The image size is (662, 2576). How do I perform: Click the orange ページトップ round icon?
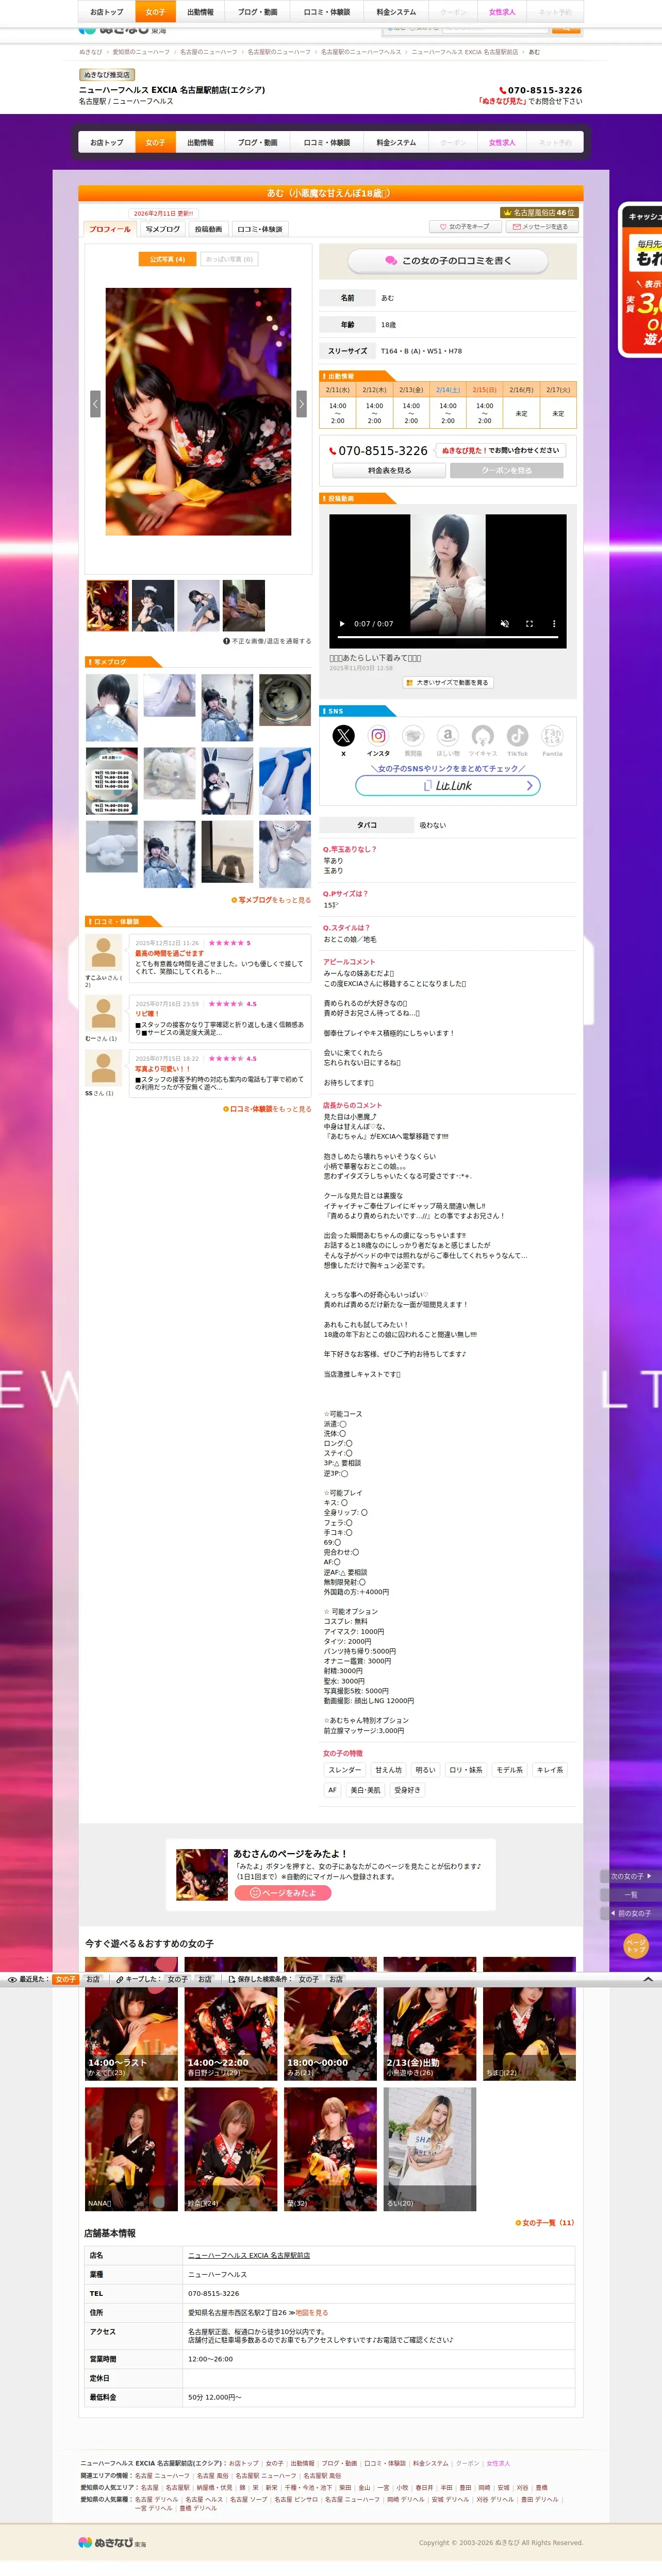(x=636, y=1945)
